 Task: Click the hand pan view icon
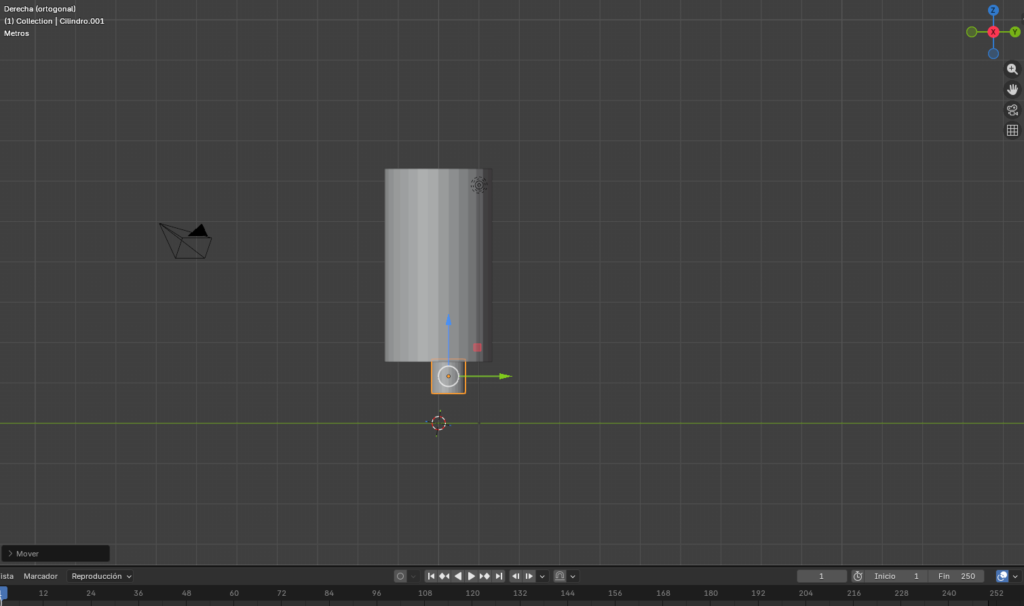point(1012,90)
